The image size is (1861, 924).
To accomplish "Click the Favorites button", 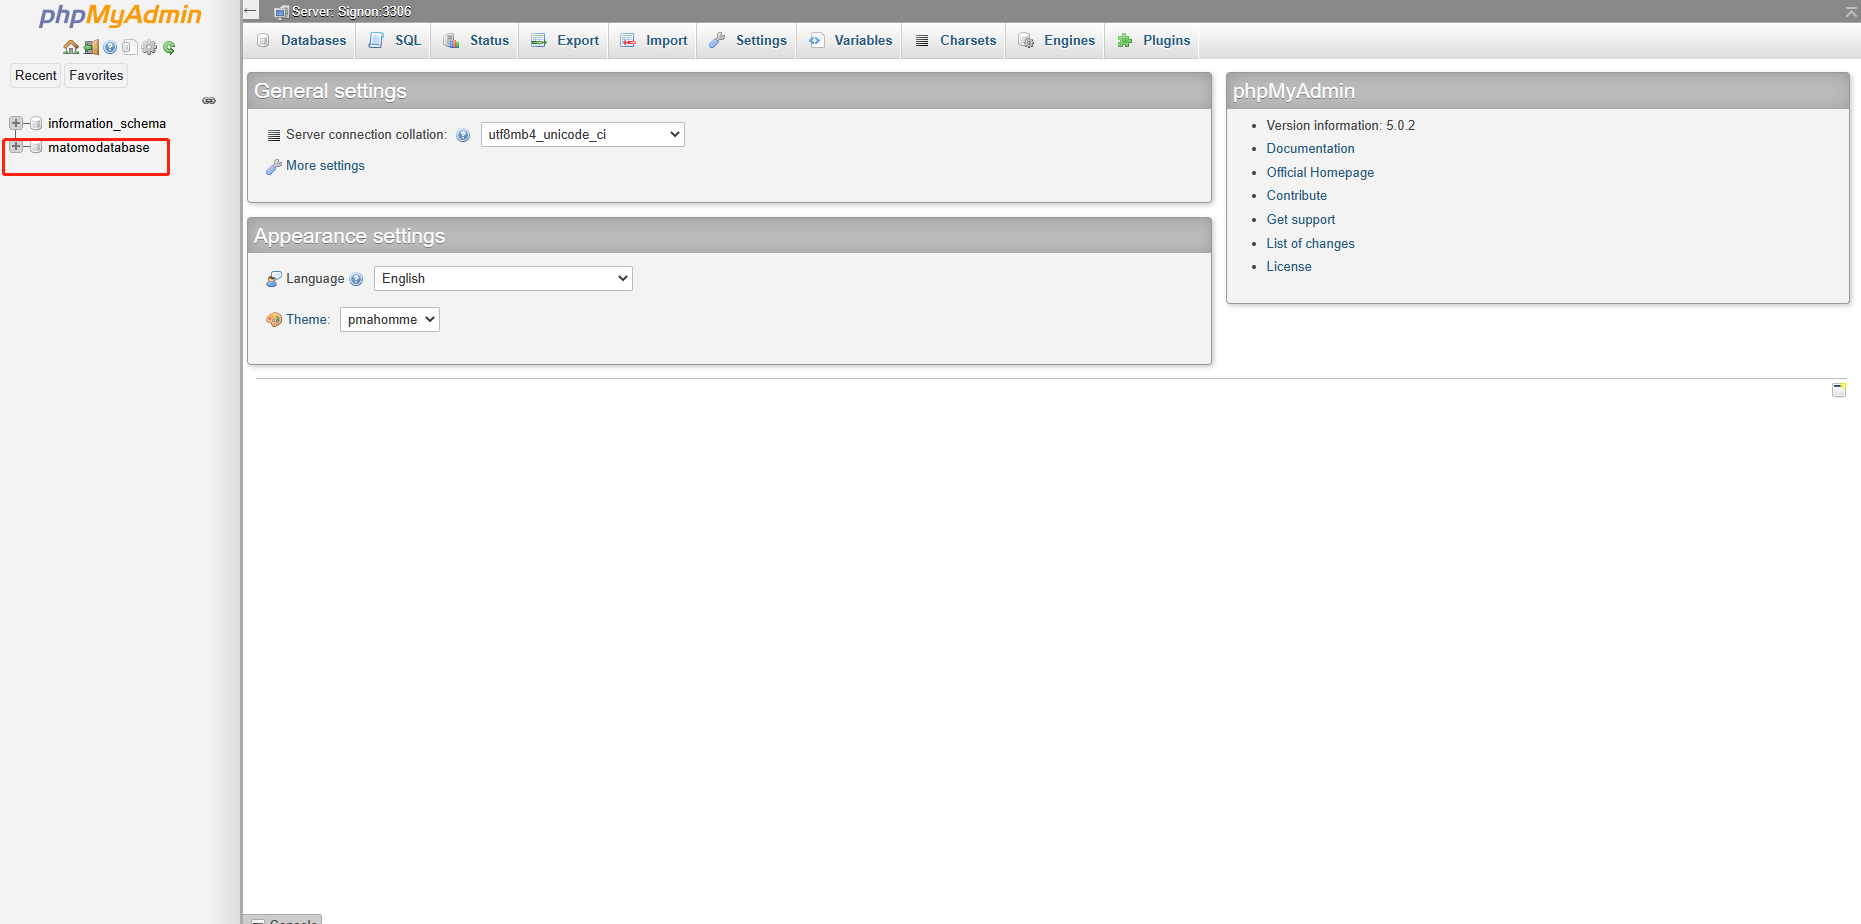I will [x=96, y=75].
